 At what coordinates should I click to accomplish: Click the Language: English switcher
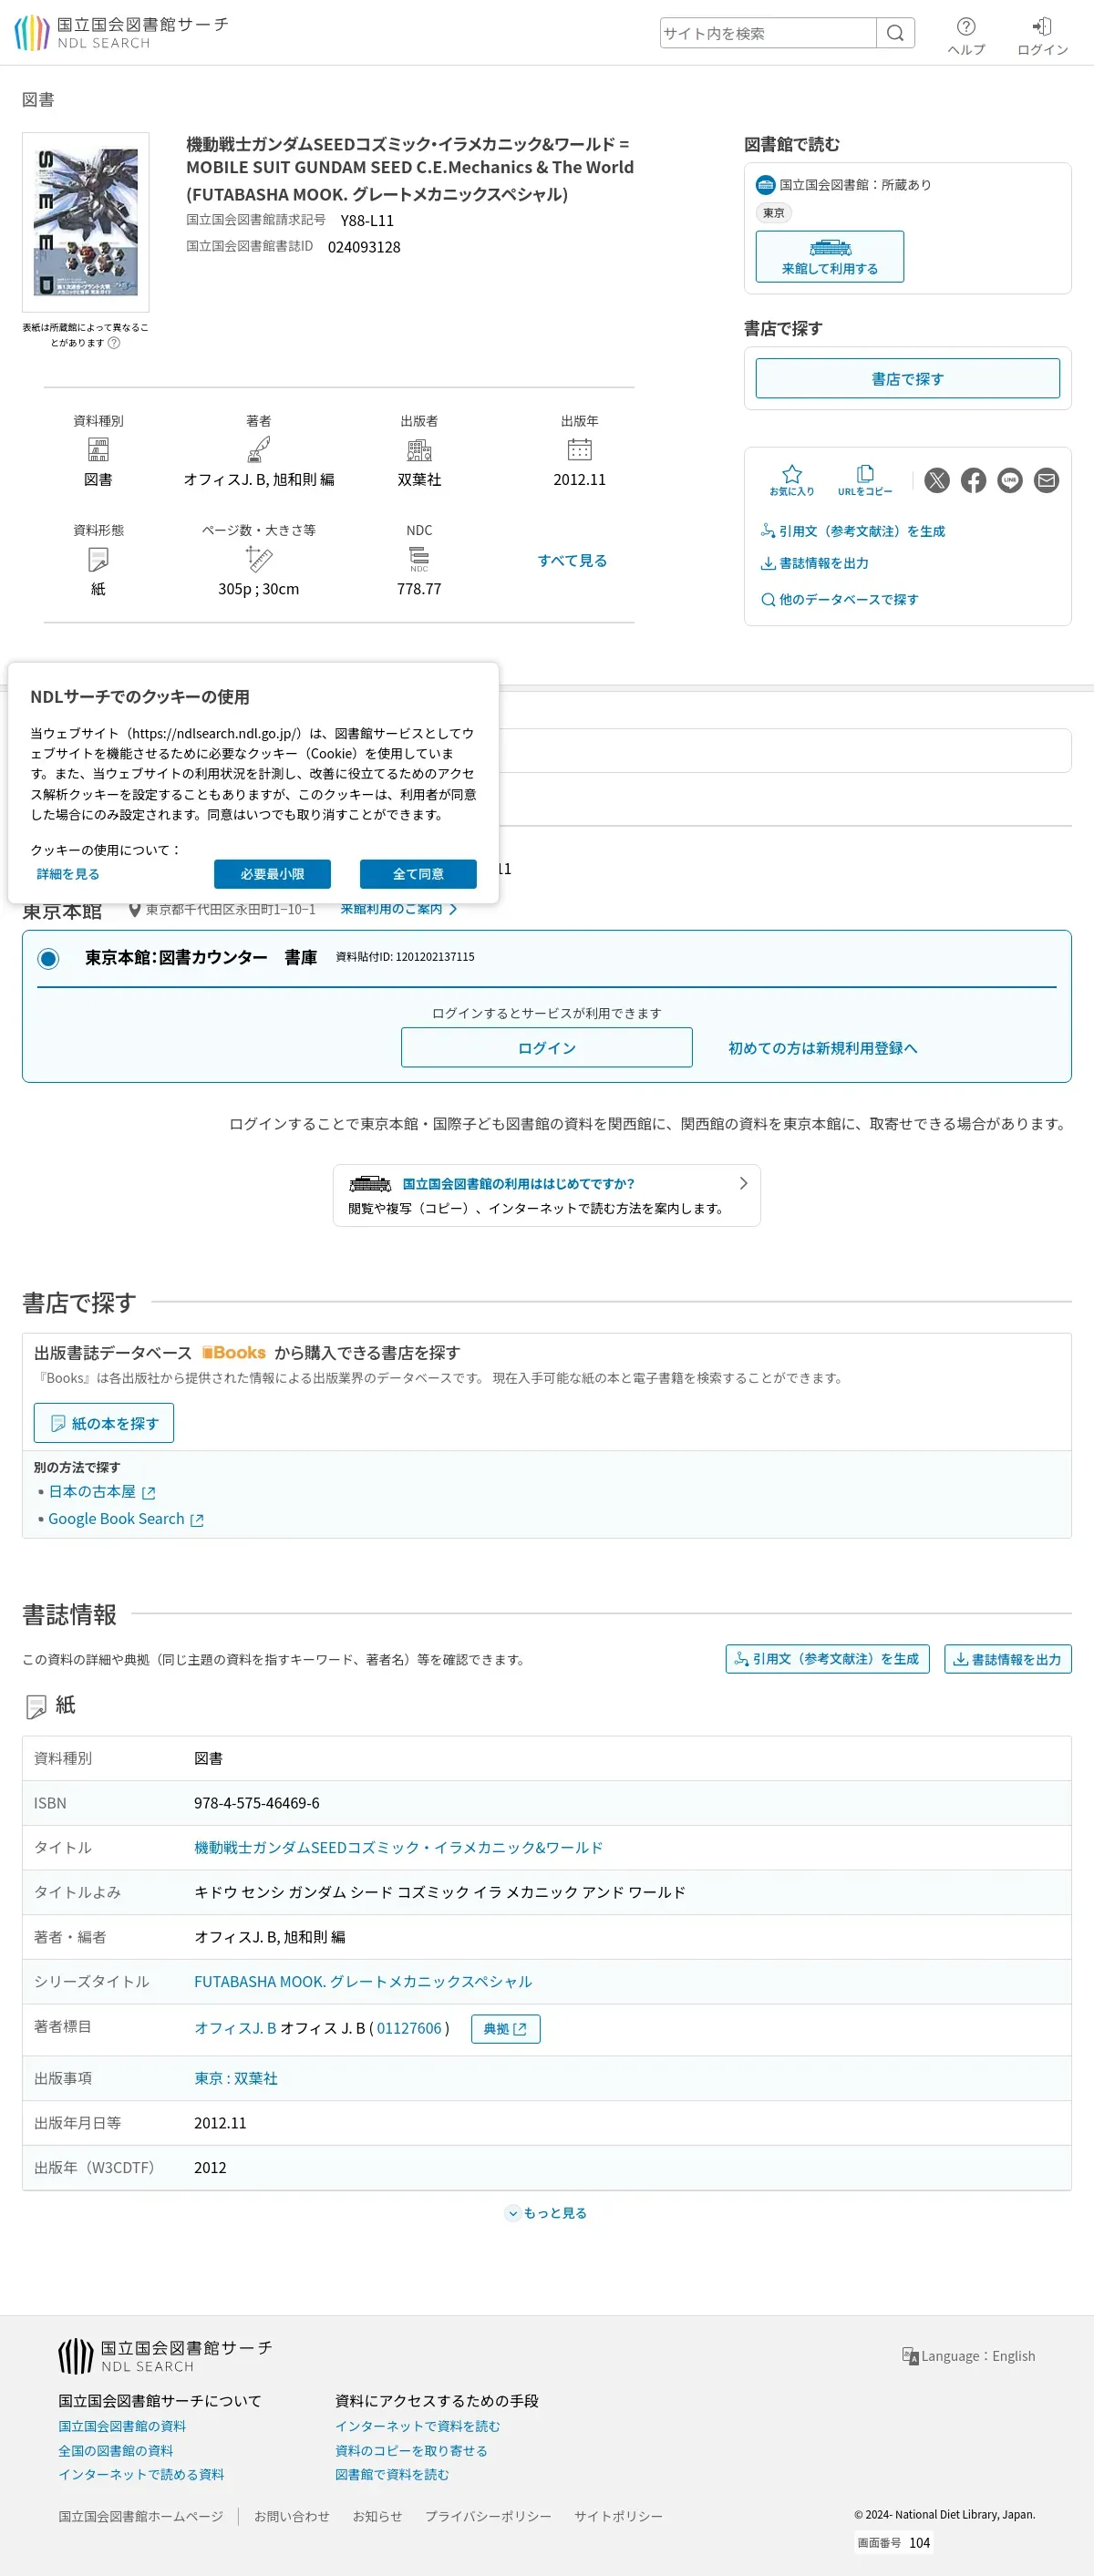click(969, 2356)
